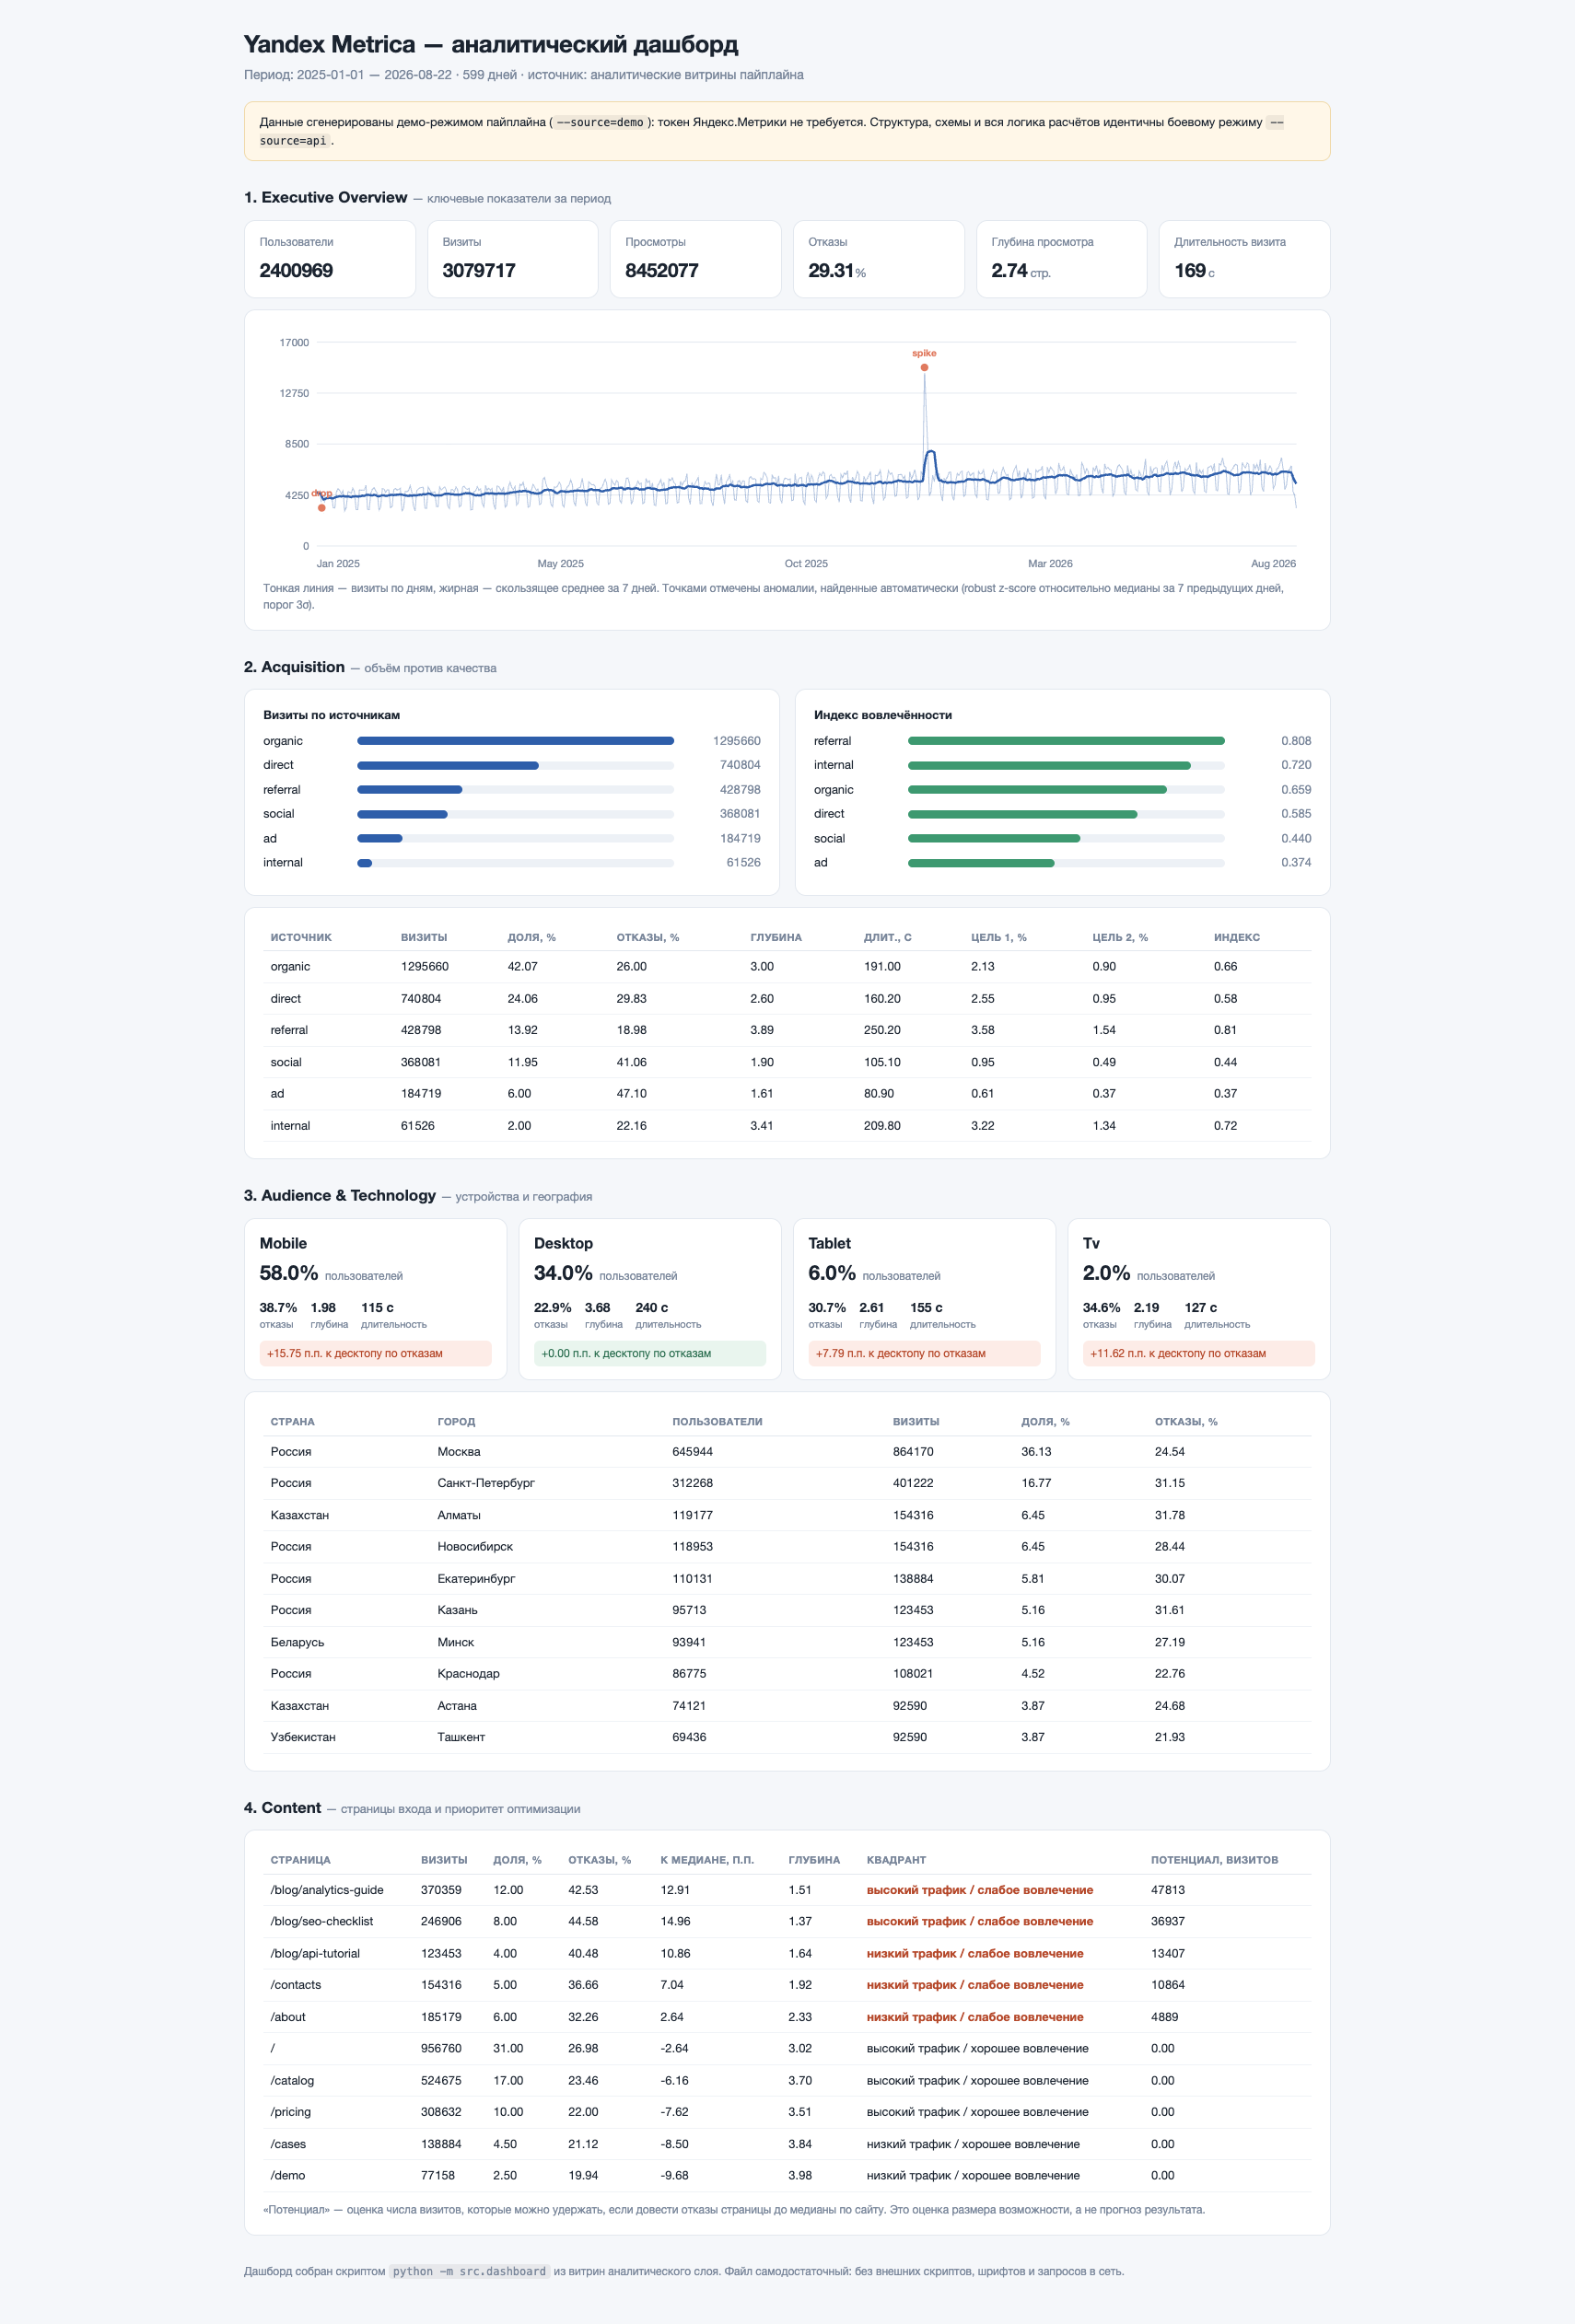Click the КВАДРАНТ column header
This screenshot has height=2324, width=1575.
click(x=896, y=1860)
